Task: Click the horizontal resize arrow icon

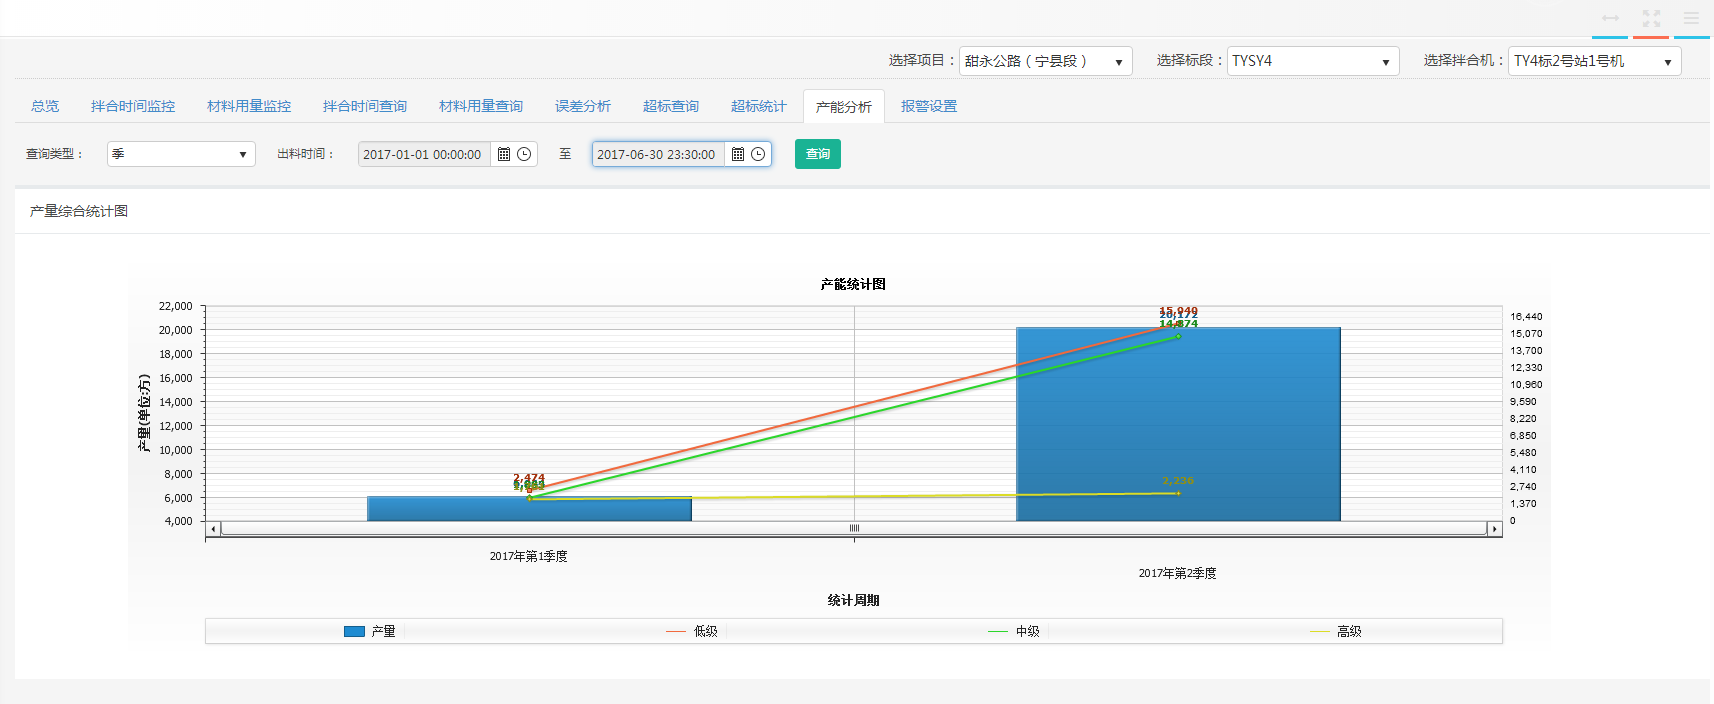Action: (1610, 19)
